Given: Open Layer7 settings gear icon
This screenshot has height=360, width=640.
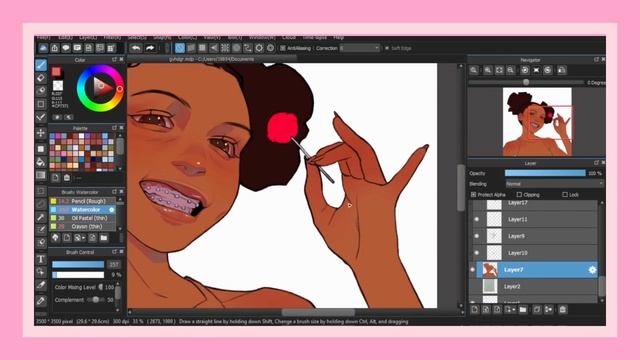Looking at the screenshot, I should (x=592, y=270).
